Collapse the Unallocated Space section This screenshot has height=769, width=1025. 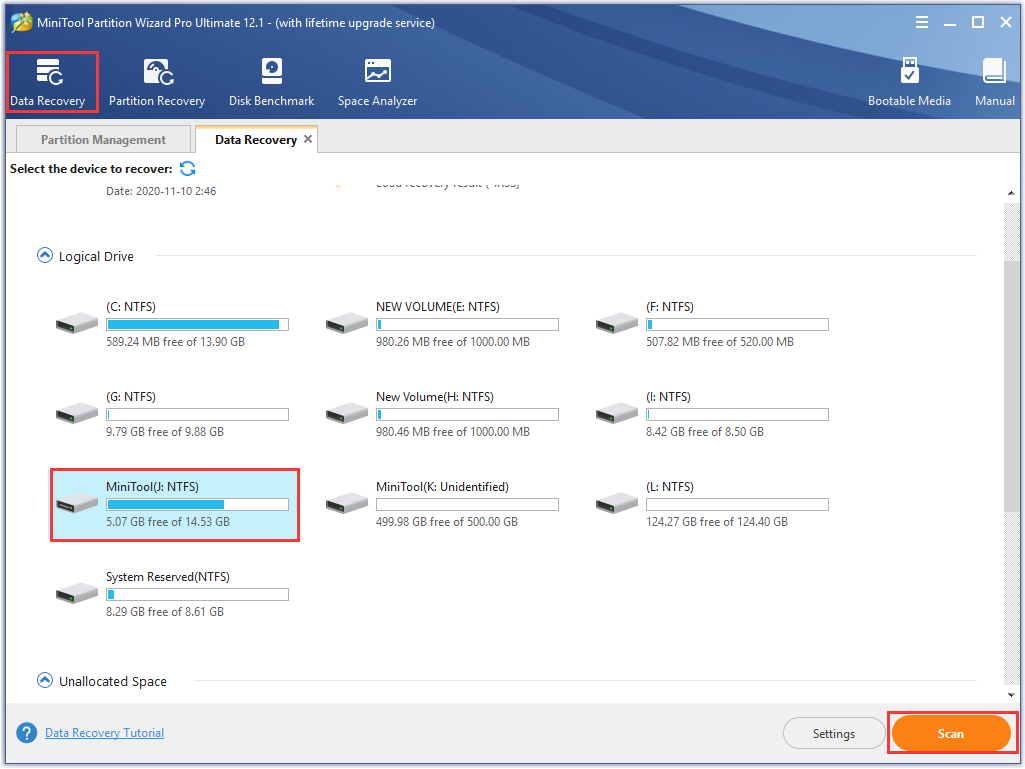click(44, 680)
